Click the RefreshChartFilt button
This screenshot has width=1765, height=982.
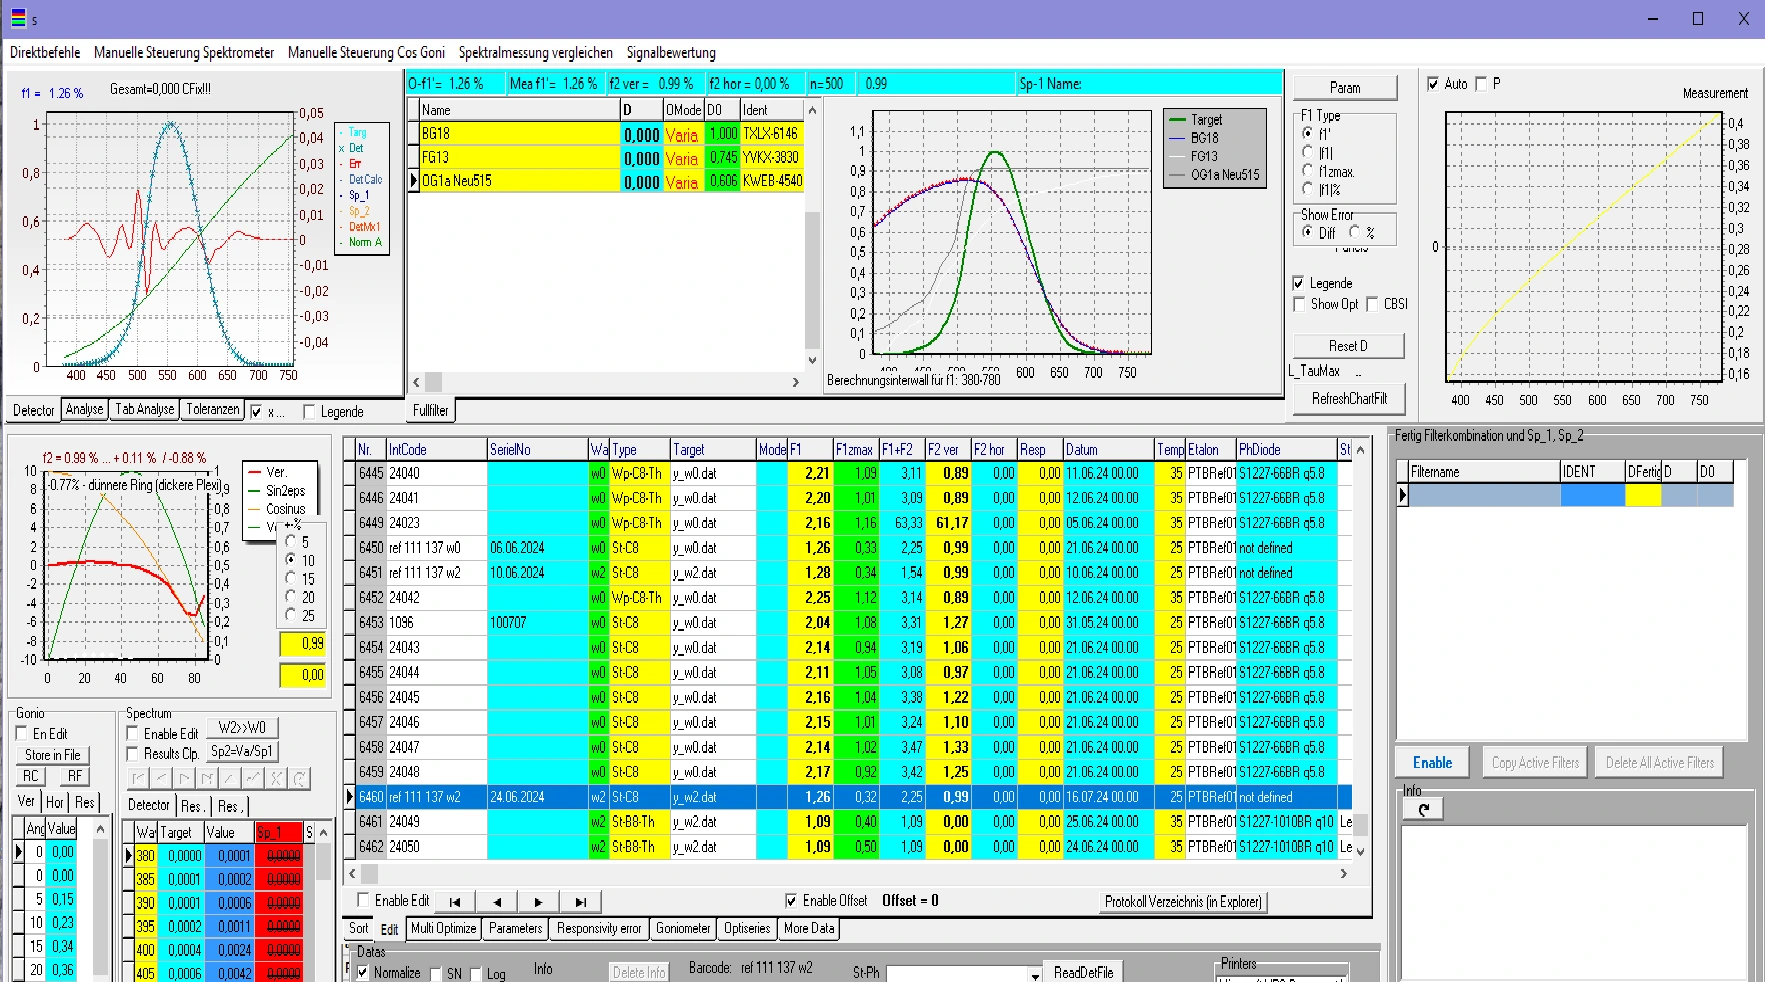tap(1349, 399)
